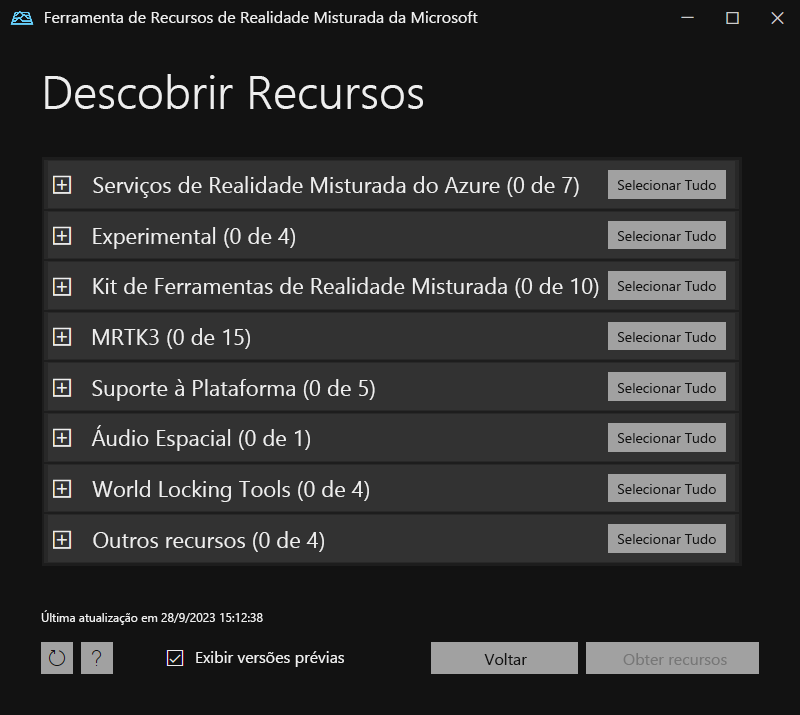Select all Áudio Espacial features
This screenshot has height=715, width=800.
tap(666, 437)
